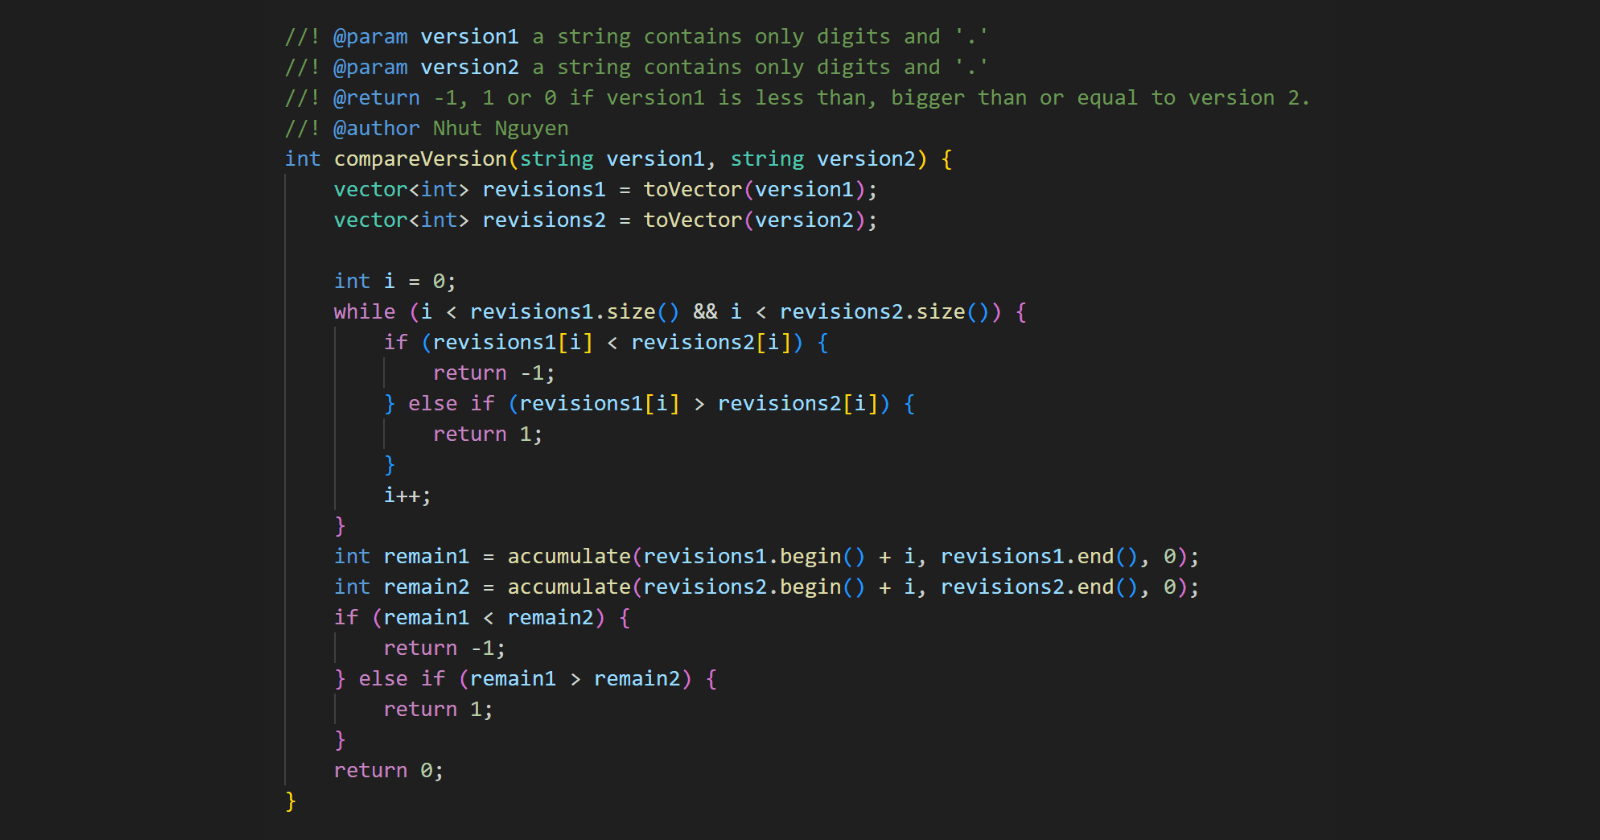Click the @author tag in the comment
Screen dimensions: 1600x840
click(x=376, y=128)
